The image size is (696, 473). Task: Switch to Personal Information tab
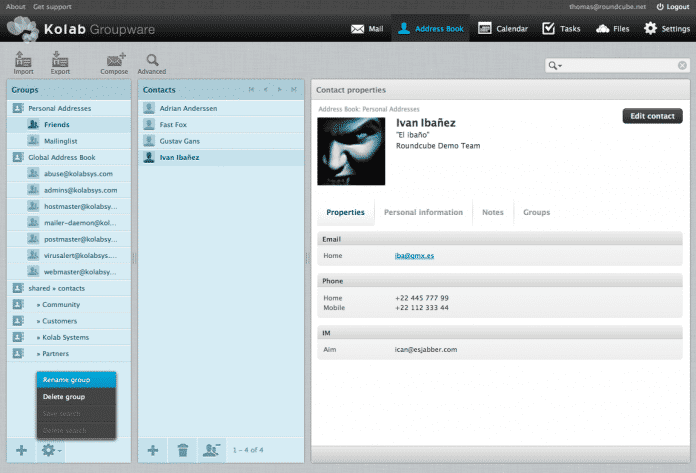[423, 212]
